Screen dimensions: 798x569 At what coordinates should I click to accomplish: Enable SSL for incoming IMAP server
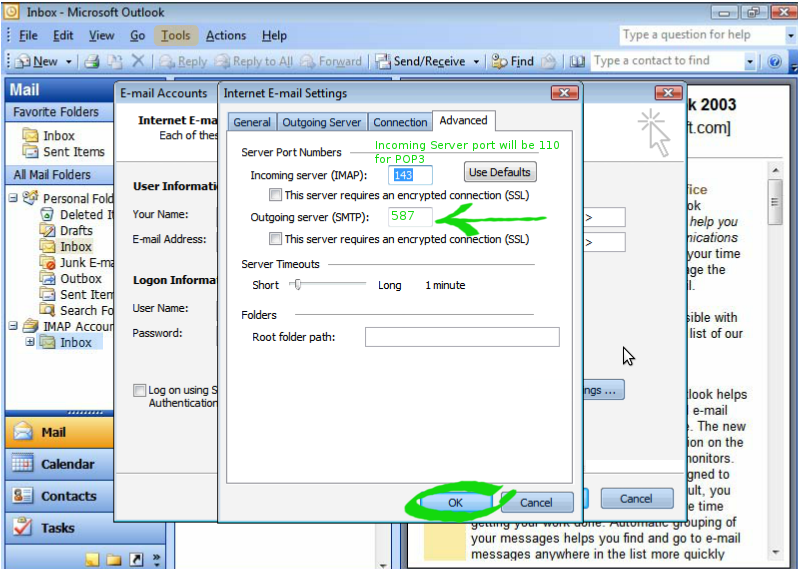[x=275, y=194]
